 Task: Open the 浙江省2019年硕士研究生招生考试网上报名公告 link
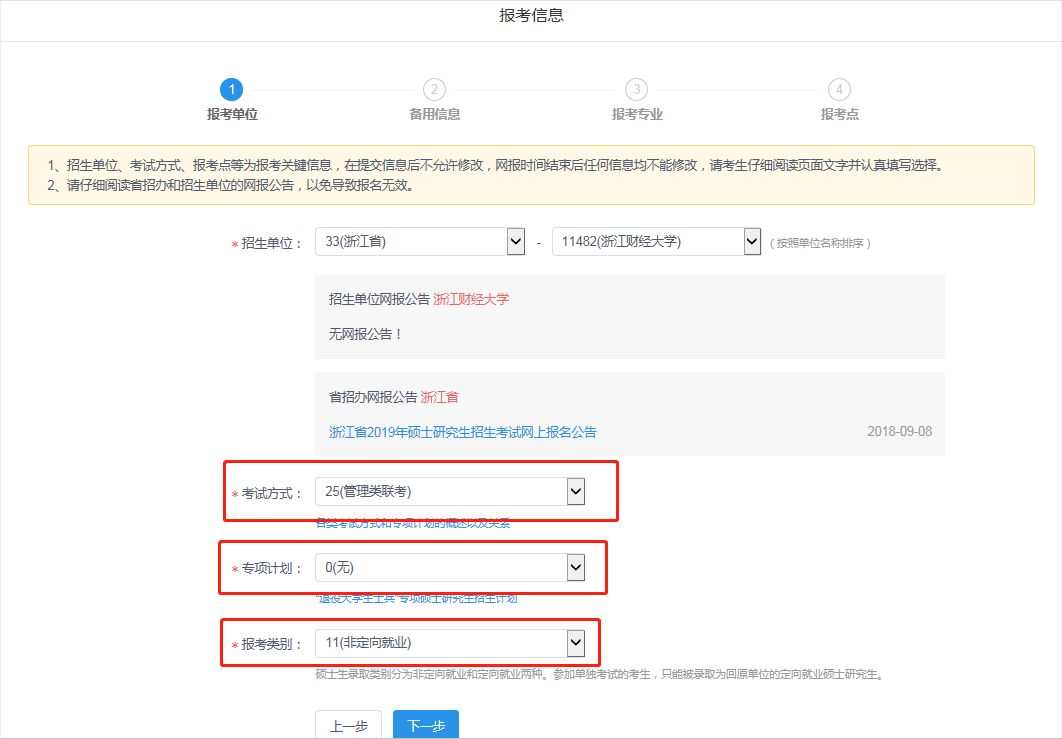[462, 432]
